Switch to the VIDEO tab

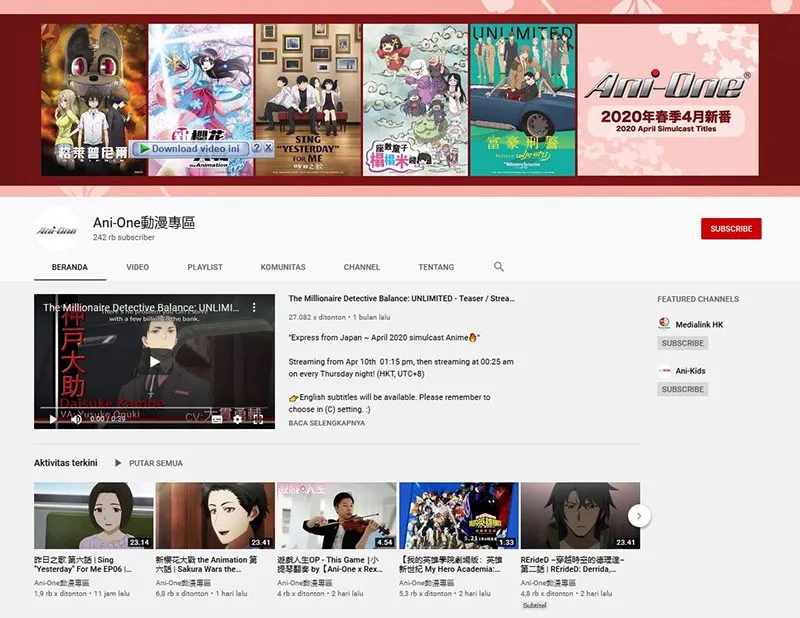pos(138,267)
